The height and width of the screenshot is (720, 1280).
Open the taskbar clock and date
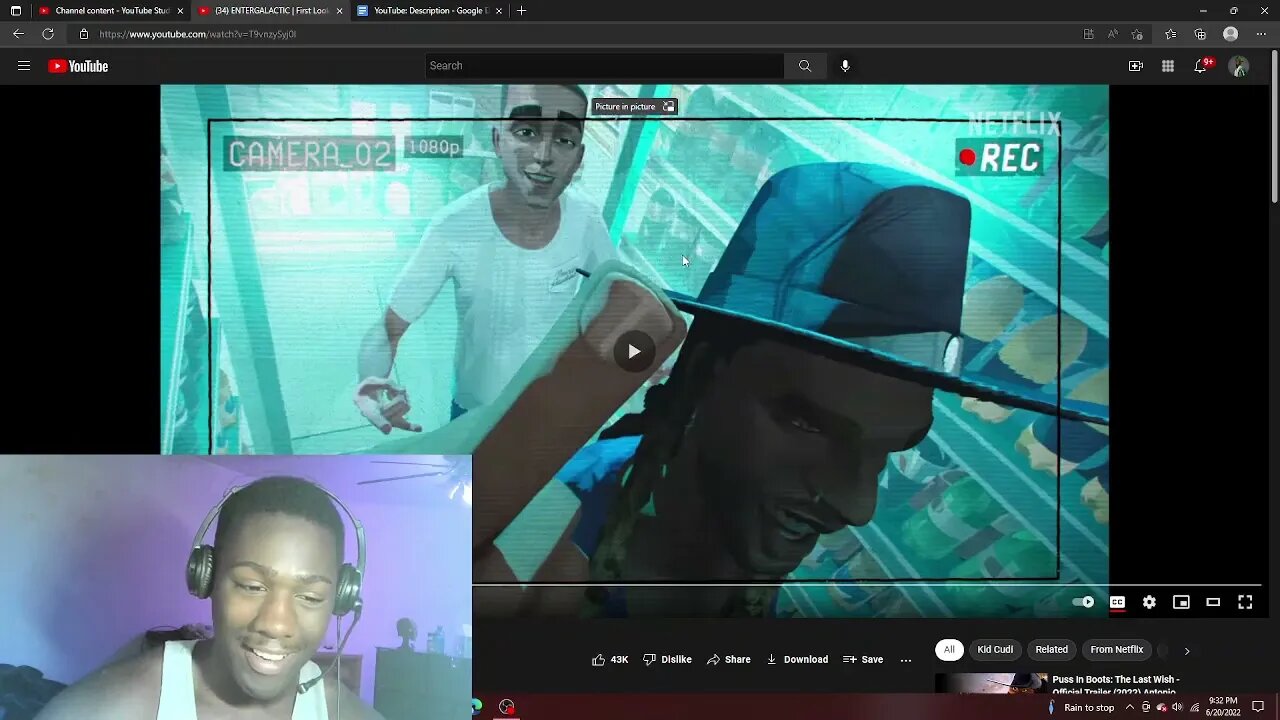click(x=1223, y=707)
